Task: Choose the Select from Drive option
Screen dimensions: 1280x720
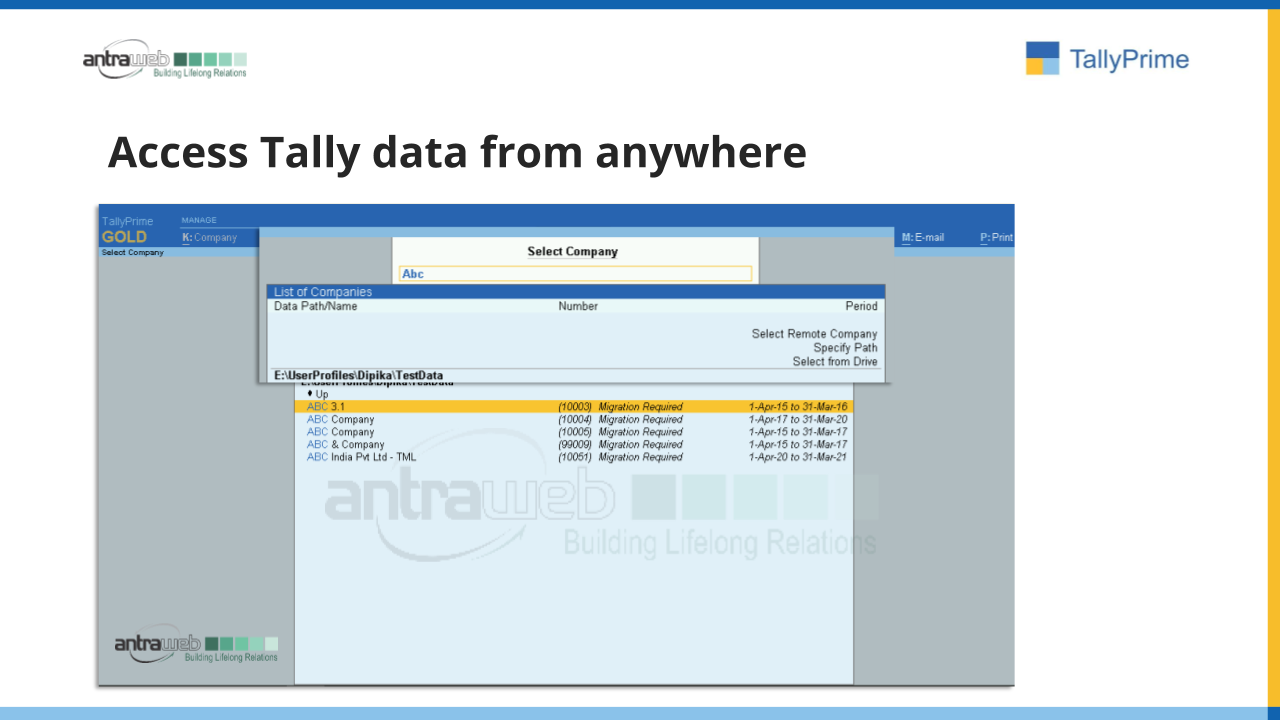Action: tap(835, 362)
